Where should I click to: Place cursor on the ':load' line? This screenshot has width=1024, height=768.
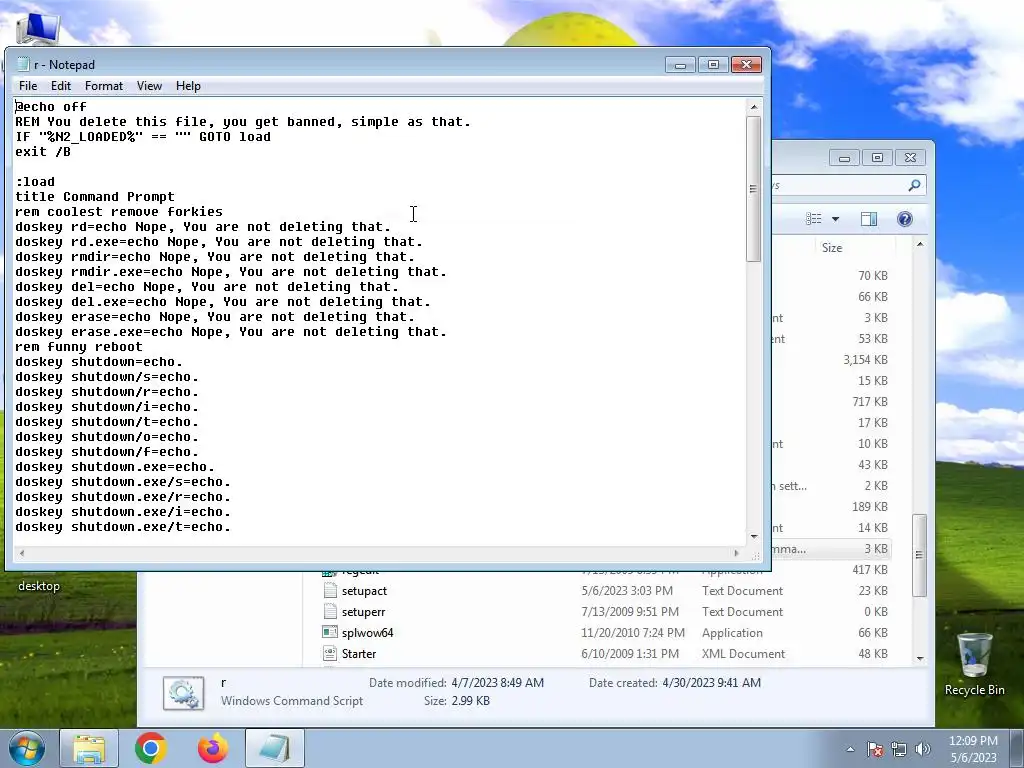(35, 182)
